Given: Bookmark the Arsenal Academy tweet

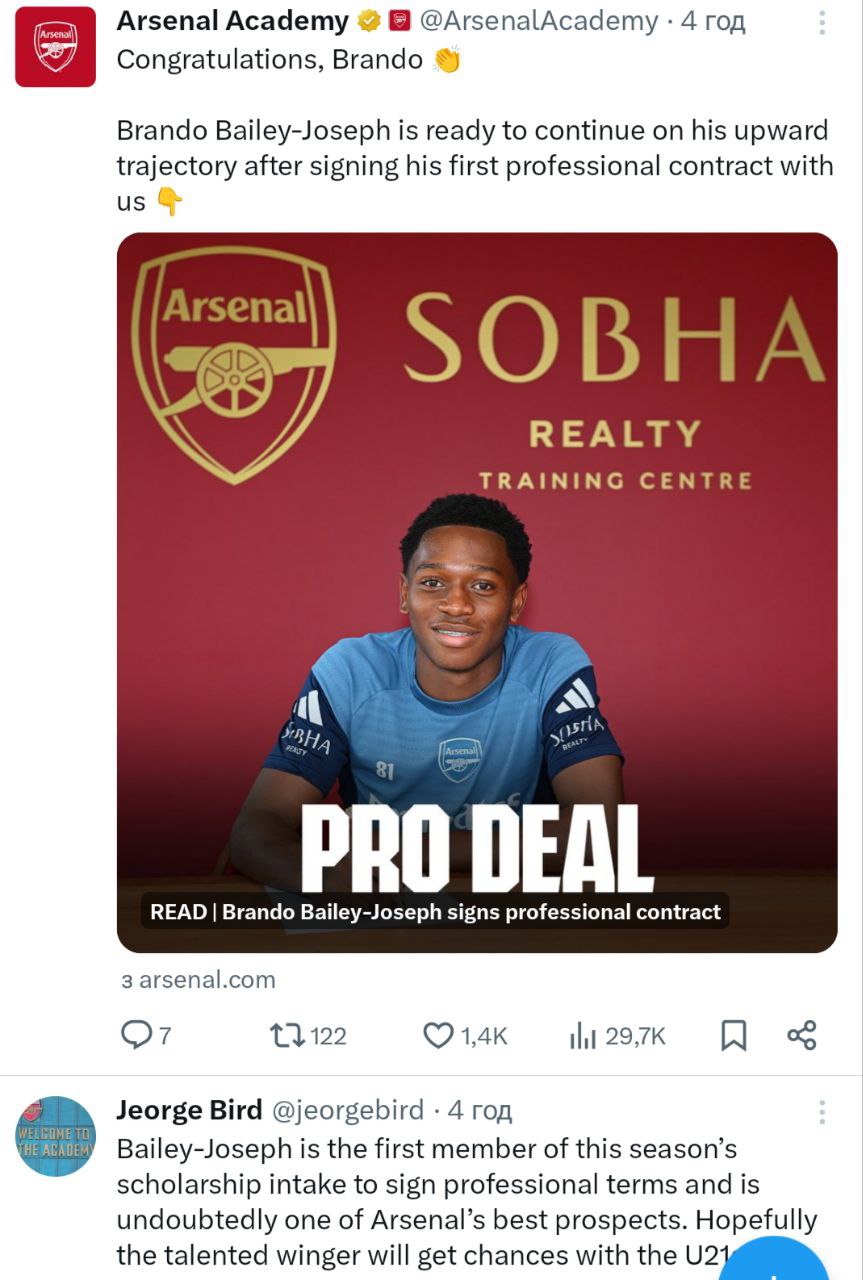Looking at the screenshot, I should pyautogui.click(x=734, y=1035).
